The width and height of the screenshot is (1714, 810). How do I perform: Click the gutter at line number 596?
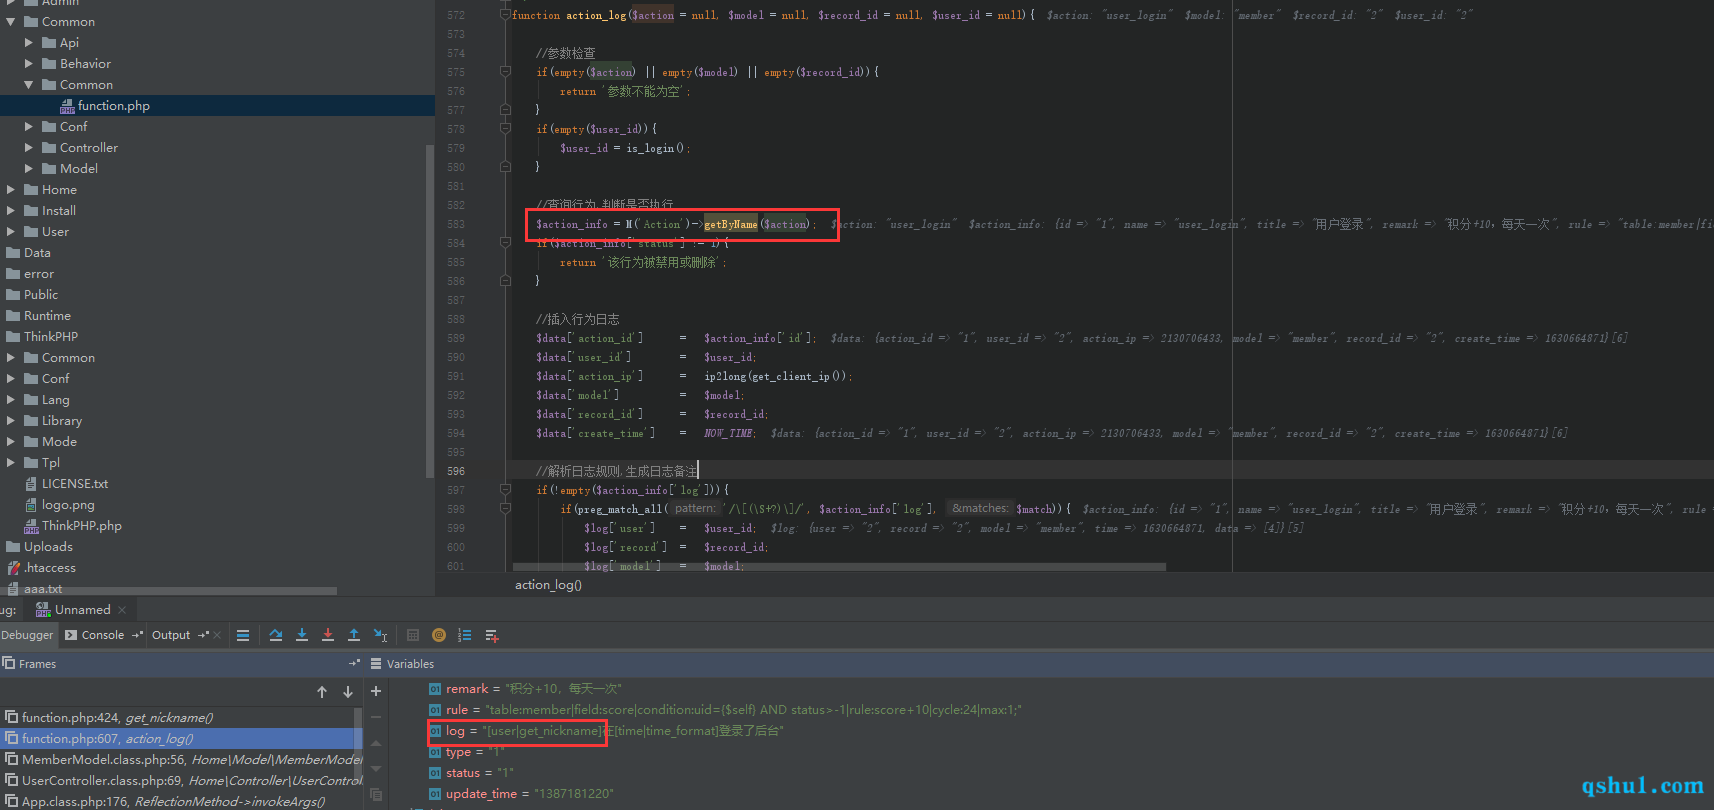(456, 471)
